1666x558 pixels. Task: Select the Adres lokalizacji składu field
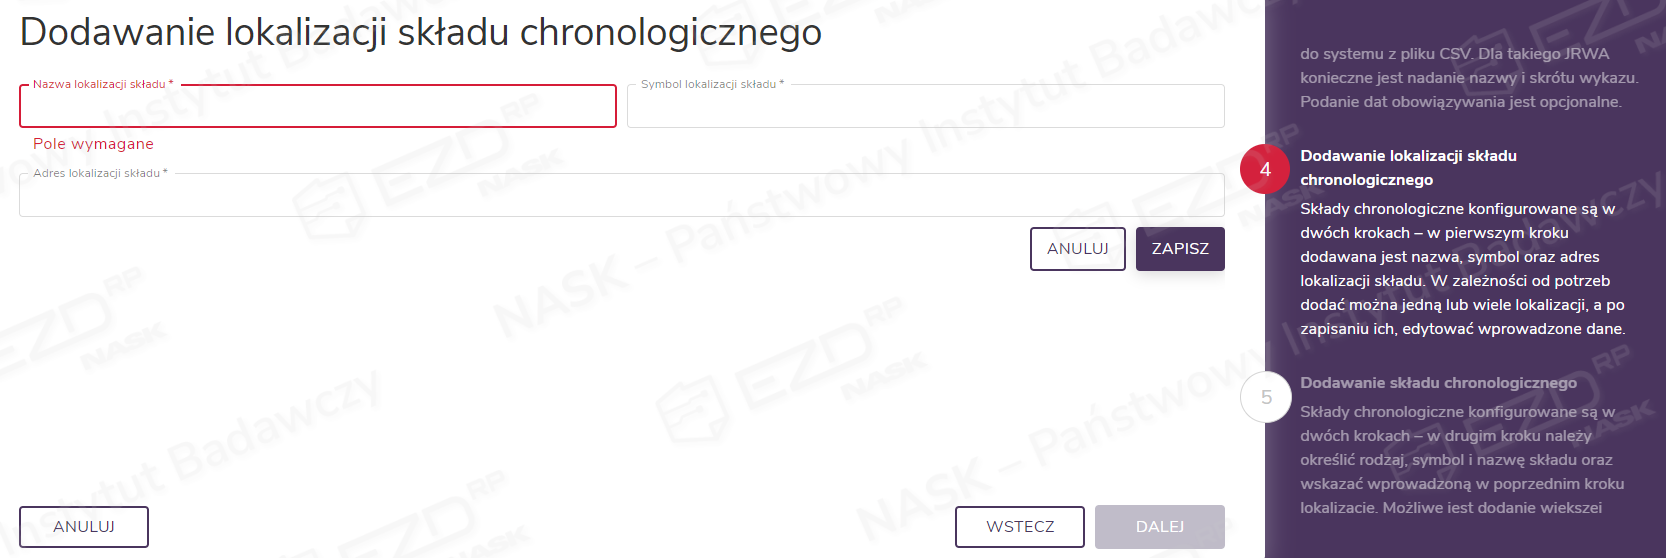[x=621, y=197]
